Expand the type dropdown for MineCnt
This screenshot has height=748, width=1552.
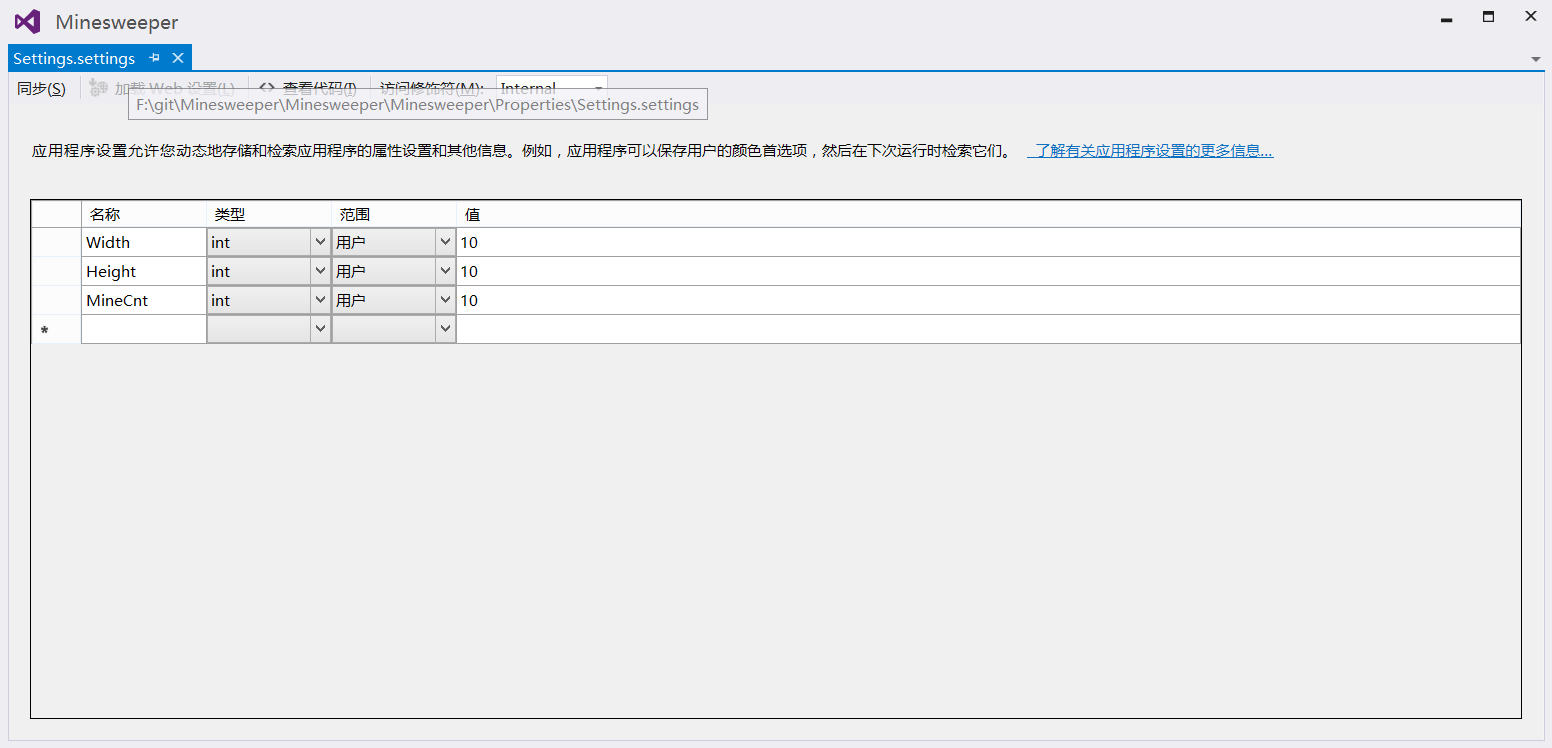click(x=320, y=300)
